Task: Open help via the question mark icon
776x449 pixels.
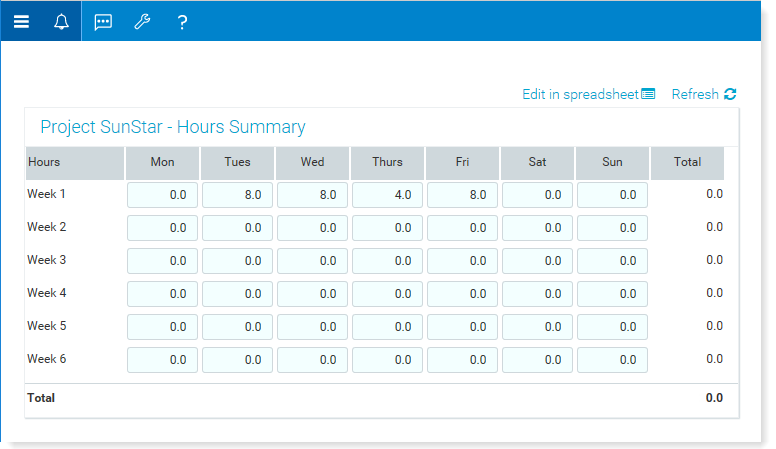Action: pos(182,22)
